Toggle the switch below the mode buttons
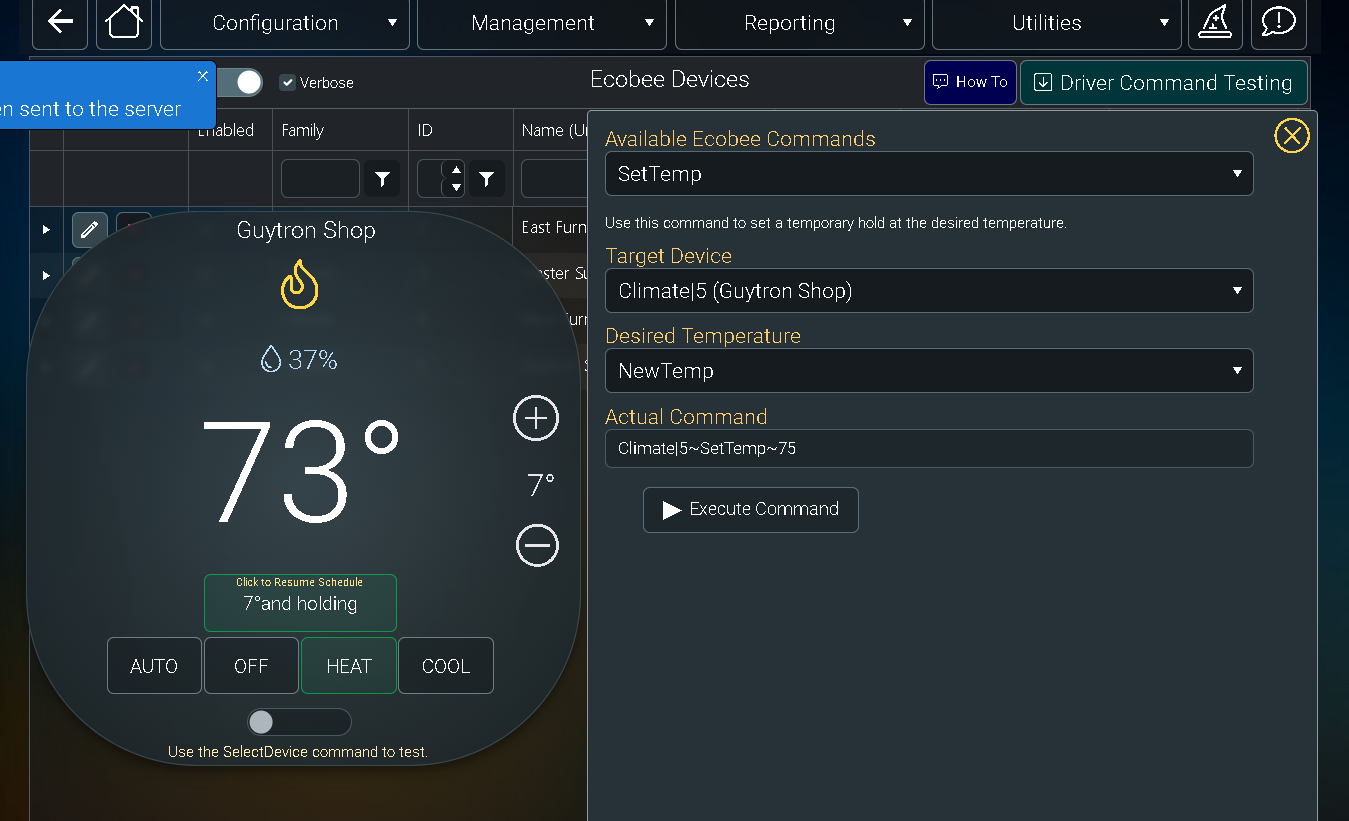 pos(299,722)
